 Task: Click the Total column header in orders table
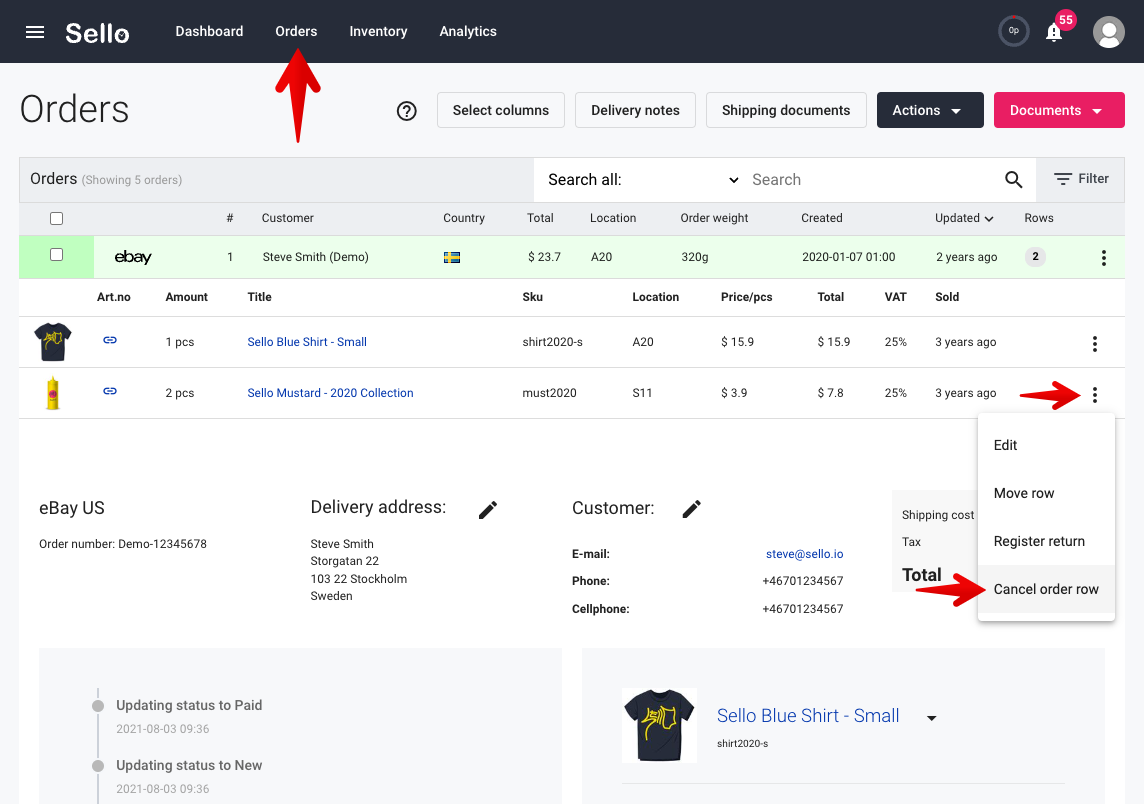540,218
